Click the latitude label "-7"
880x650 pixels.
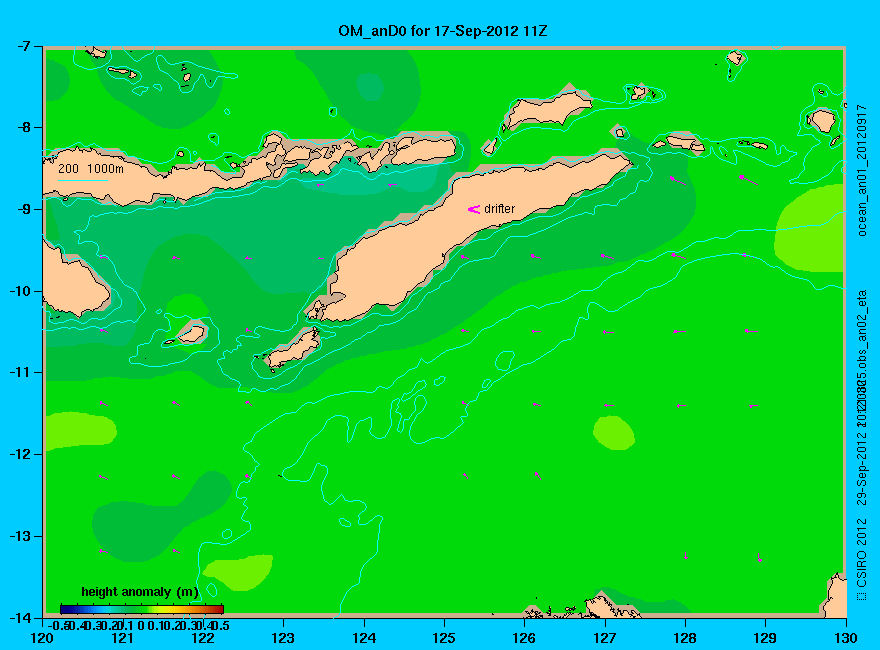tap(24, 47)
